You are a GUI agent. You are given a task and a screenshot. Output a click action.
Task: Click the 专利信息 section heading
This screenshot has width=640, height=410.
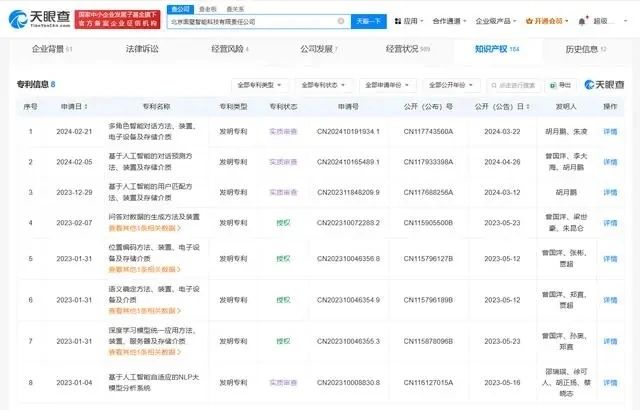(x=33, y=84)
